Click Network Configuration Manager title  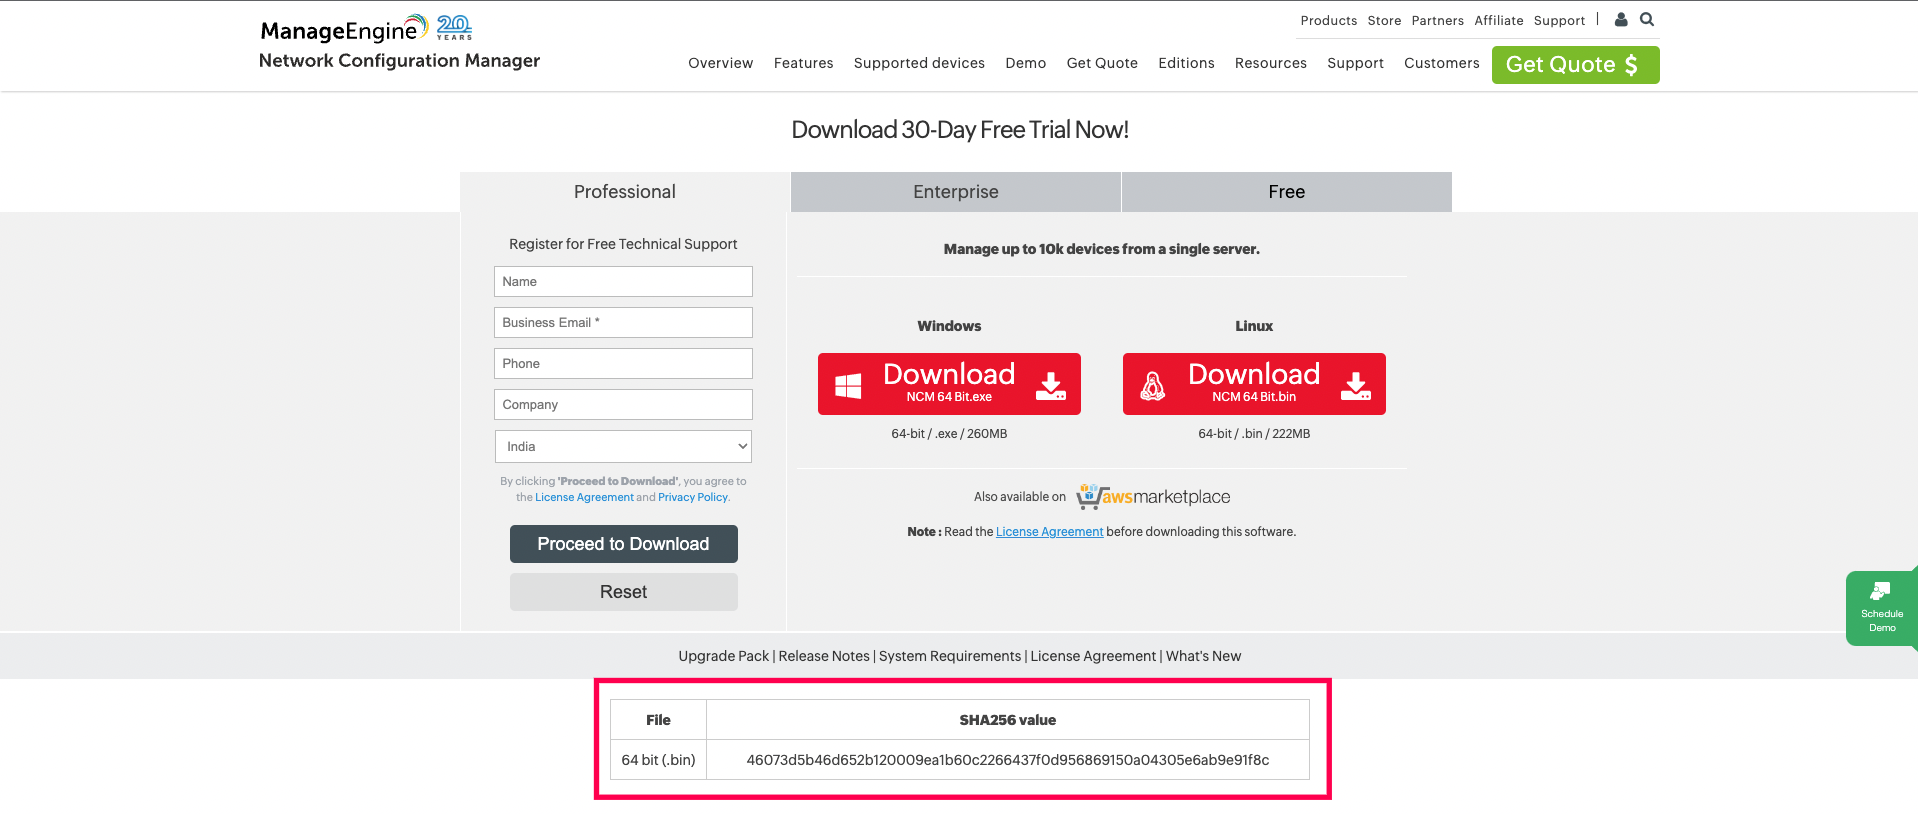(x=399, y=60)
